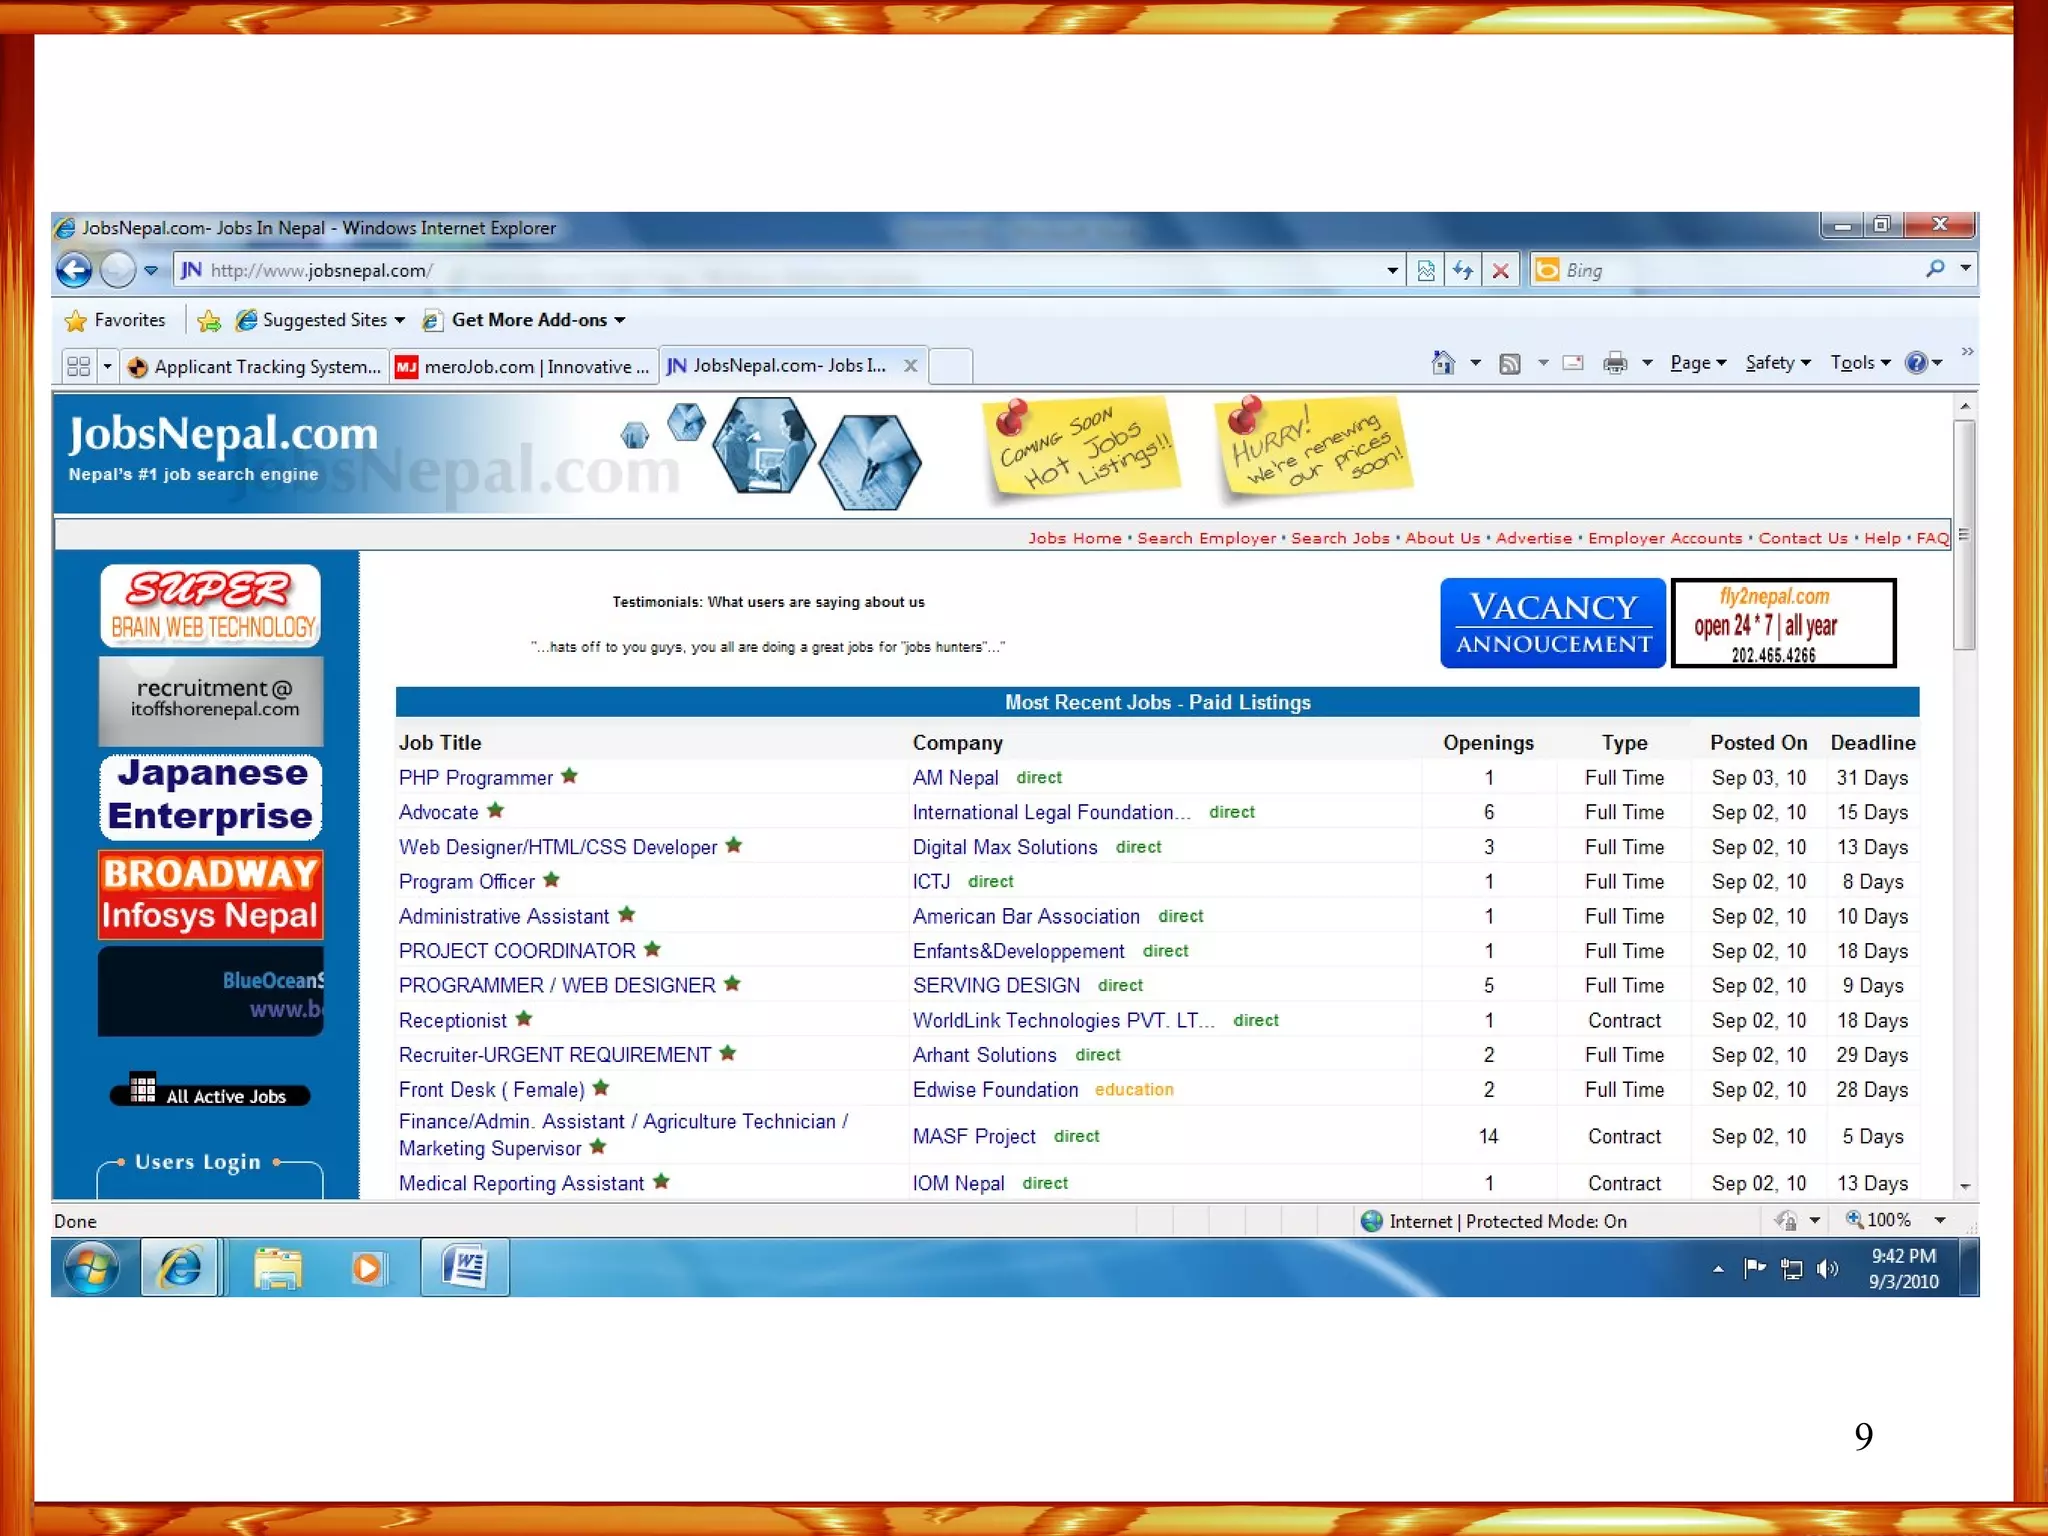Click the Print icon in command bar
This screenshot has height=1536, width=2048.
[x=1614, y=363]
